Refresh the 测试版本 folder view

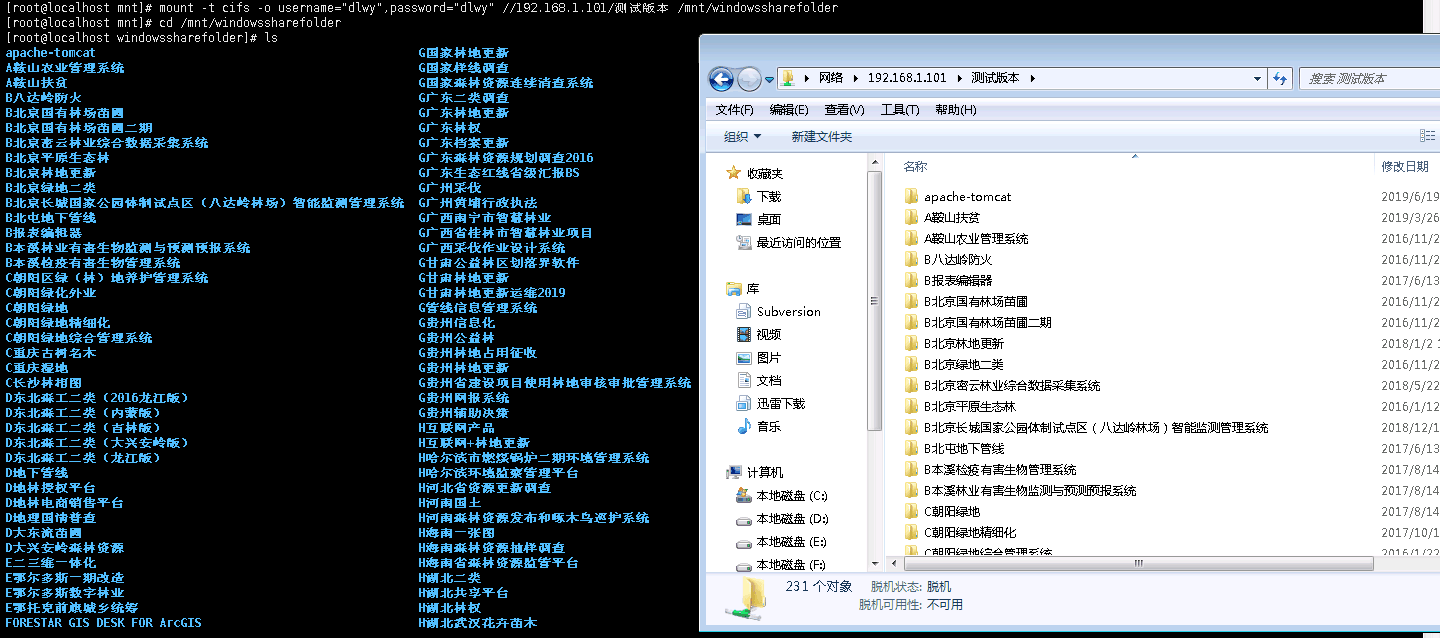1280,78
